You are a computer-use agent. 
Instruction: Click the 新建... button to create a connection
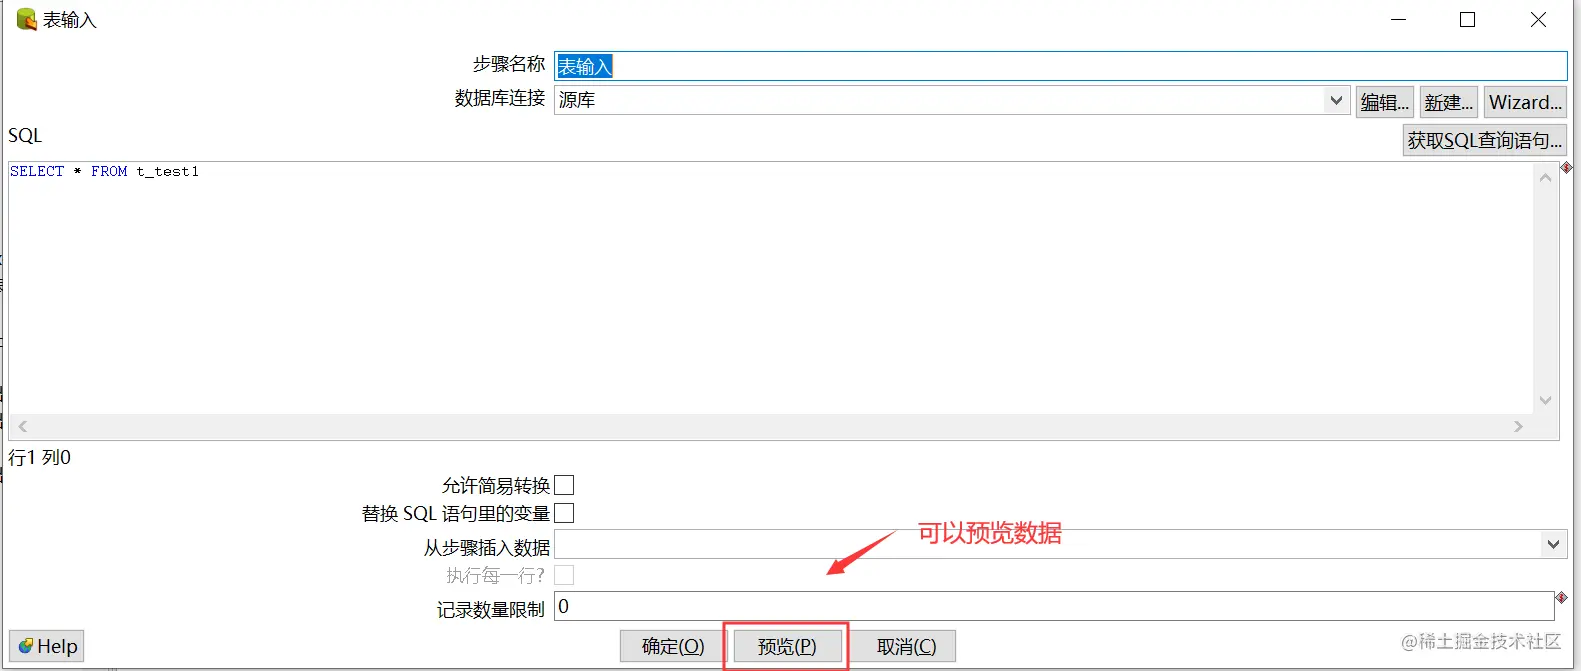(1448, 102)
